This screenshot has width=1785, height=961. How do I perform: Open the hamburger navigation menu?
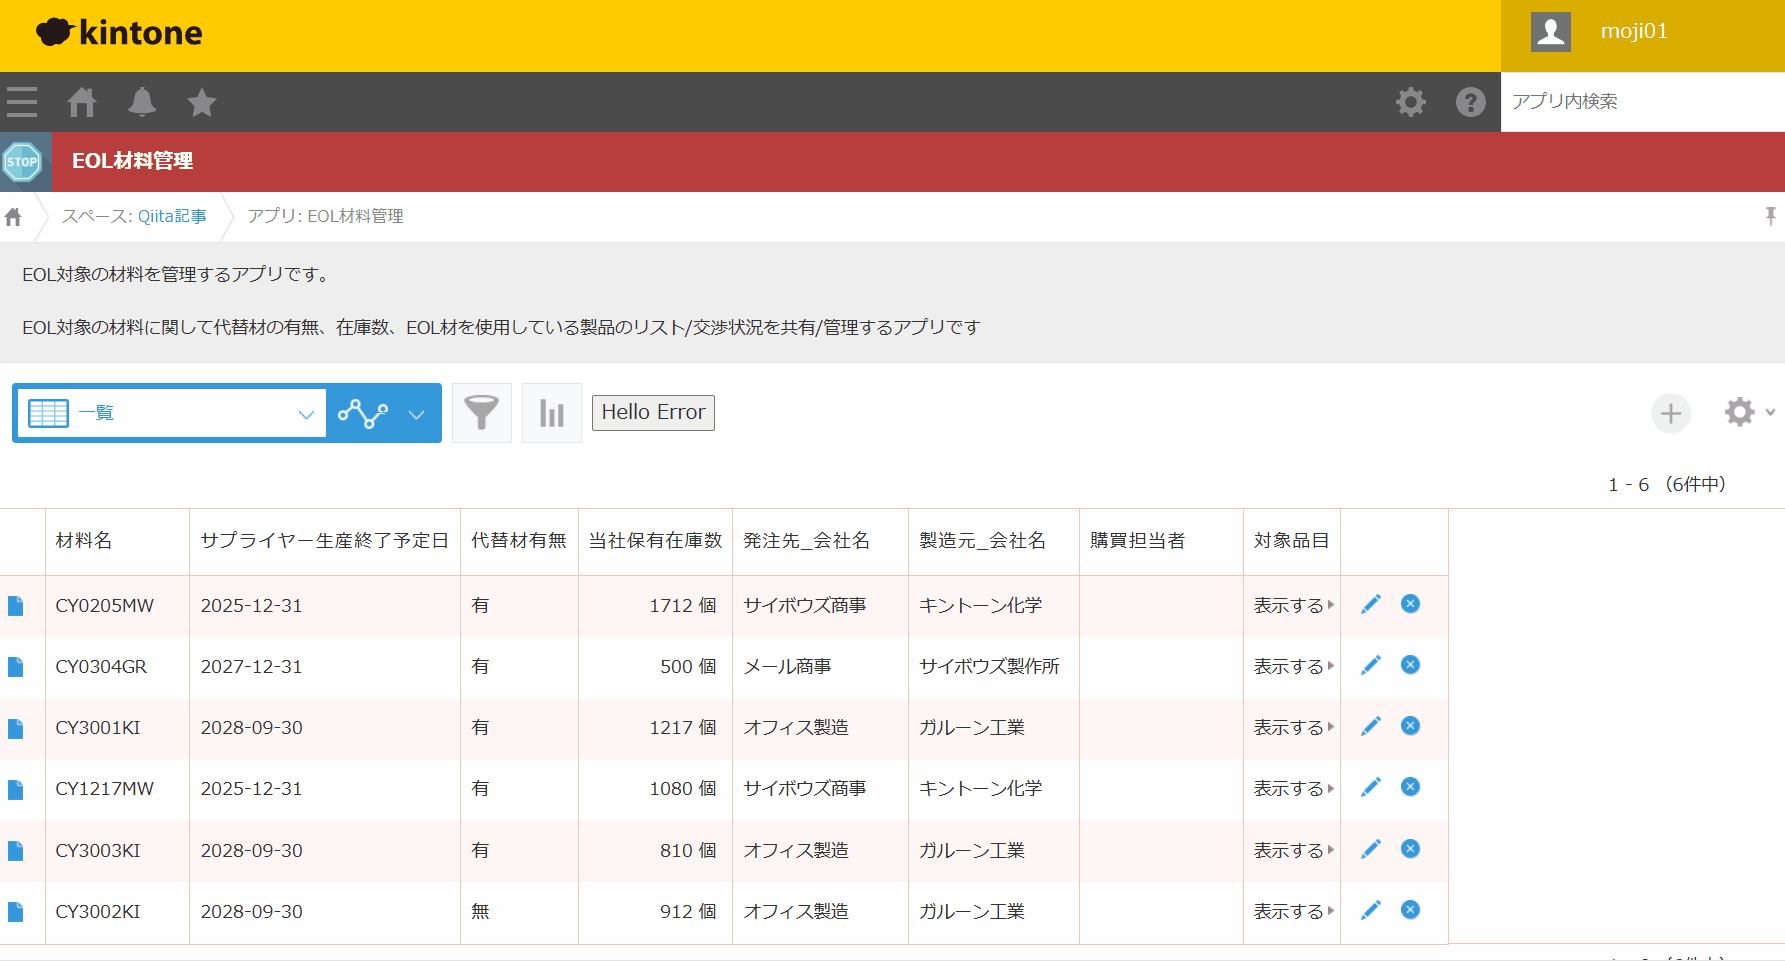point(21,101)
